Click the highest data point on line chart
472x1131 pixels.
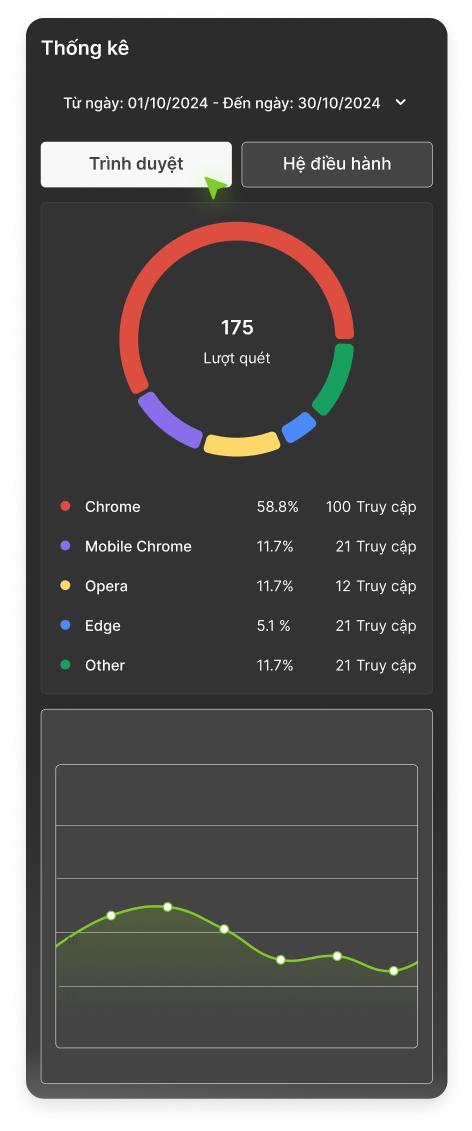(167, 907)
